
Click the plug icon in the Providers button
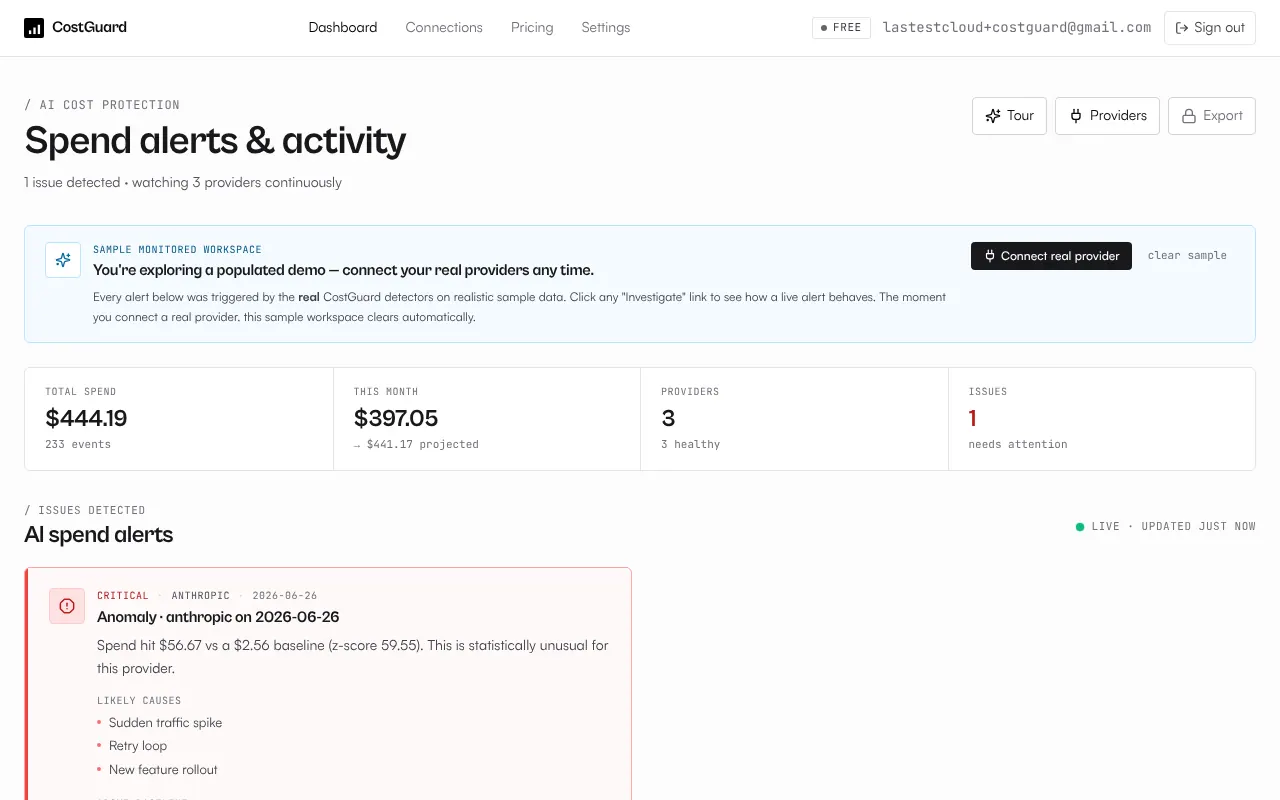coord(1076,116)
